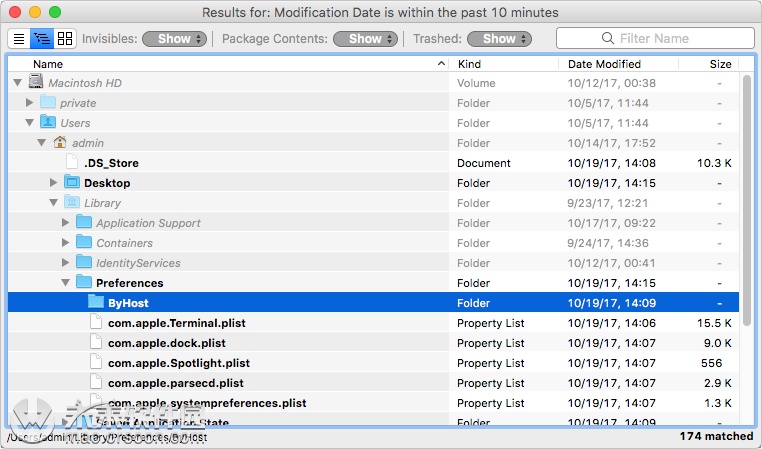The image size is (762, 449).
Task: Select com.apple.systempreferences.plist file name
Action: [x=207, y=403]
